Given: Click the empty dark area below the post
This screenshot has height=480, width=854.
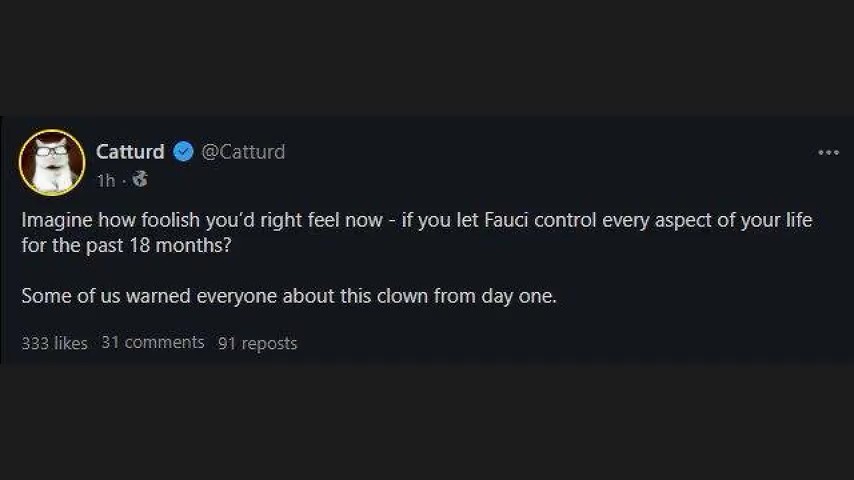Looking at the screenshot, I should (427, 420).
